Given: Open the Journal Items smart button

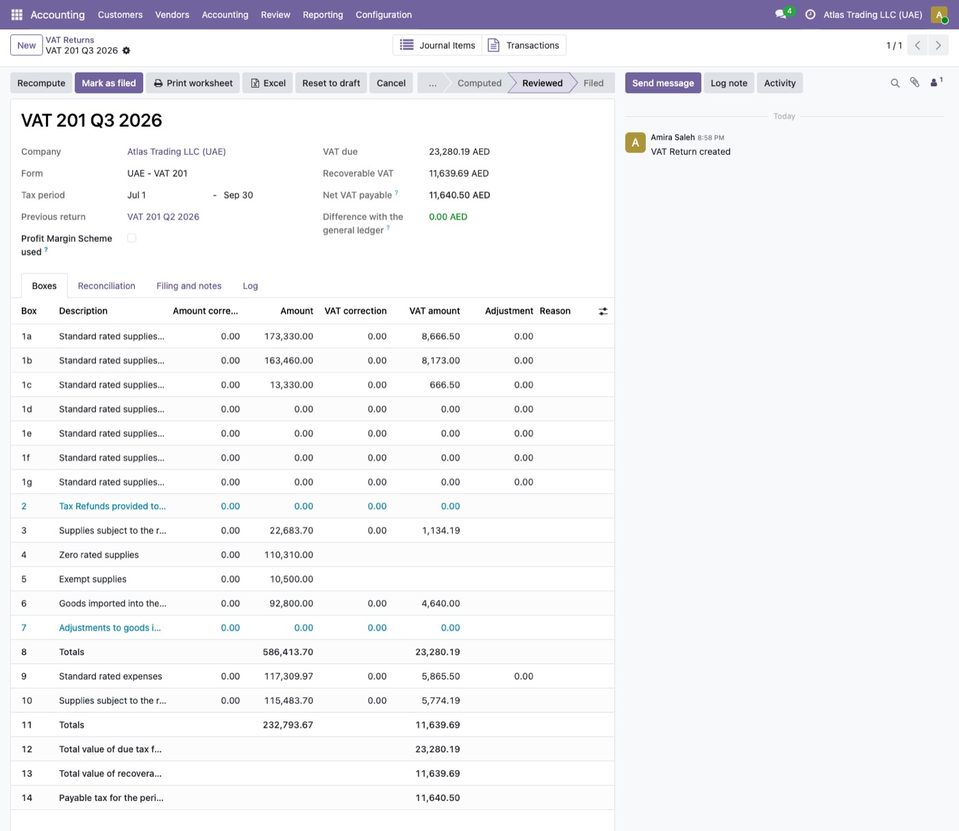Looking at the screenshot, I should [x=437, y=45].
